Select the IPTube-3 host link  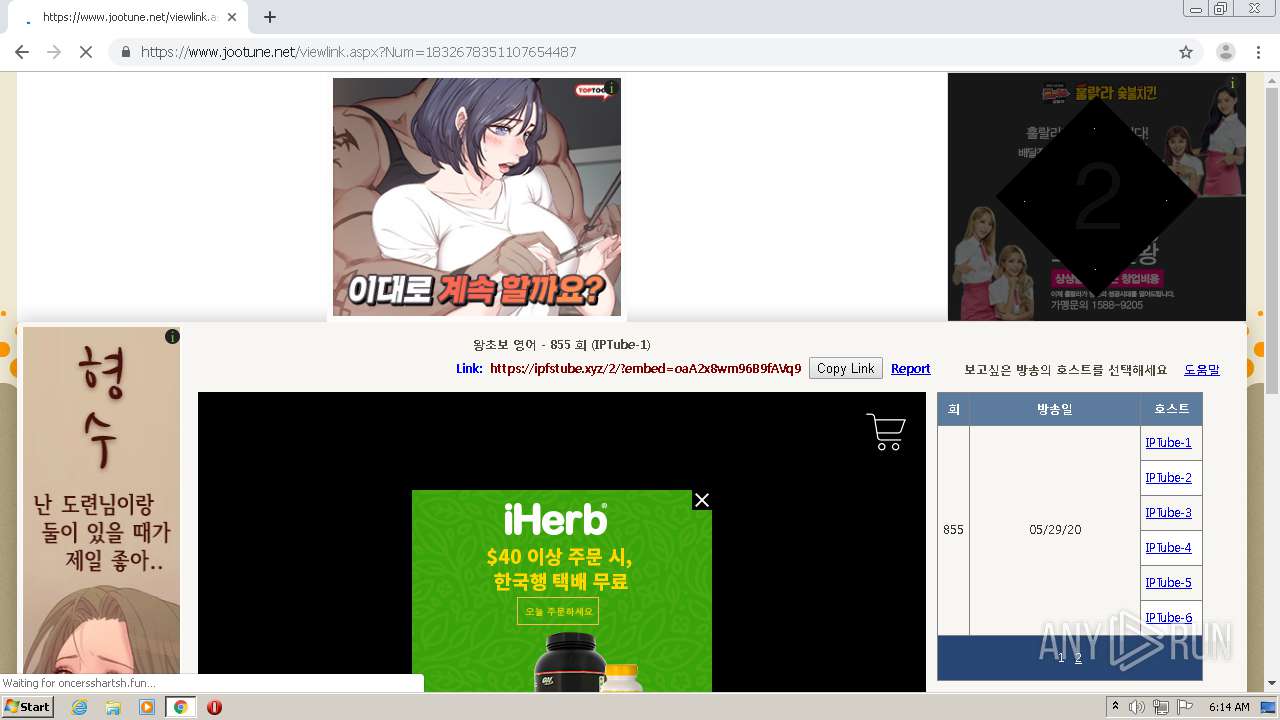(x=1168, y=513)
